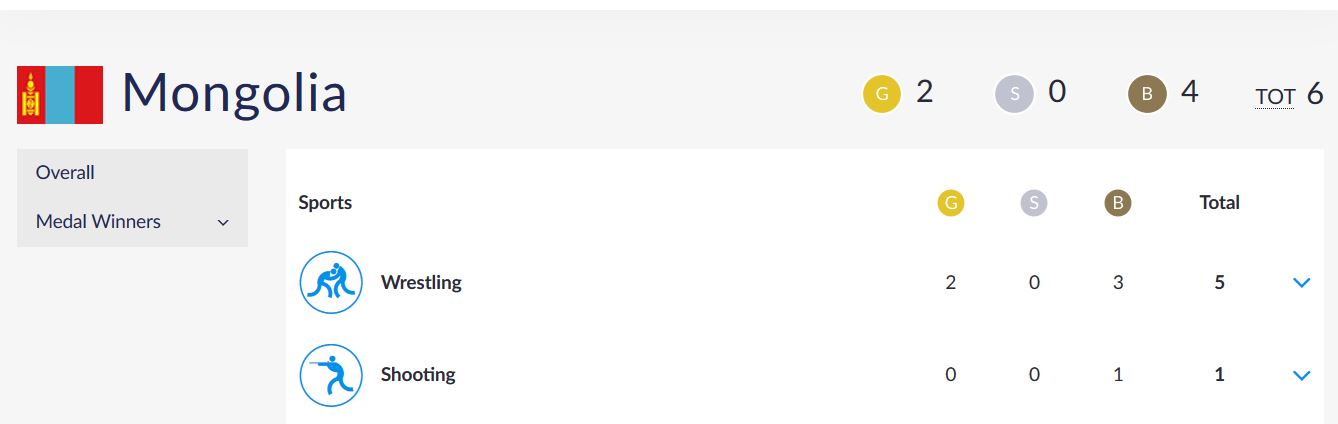Open the Wrestling sport link

[421, 283]
